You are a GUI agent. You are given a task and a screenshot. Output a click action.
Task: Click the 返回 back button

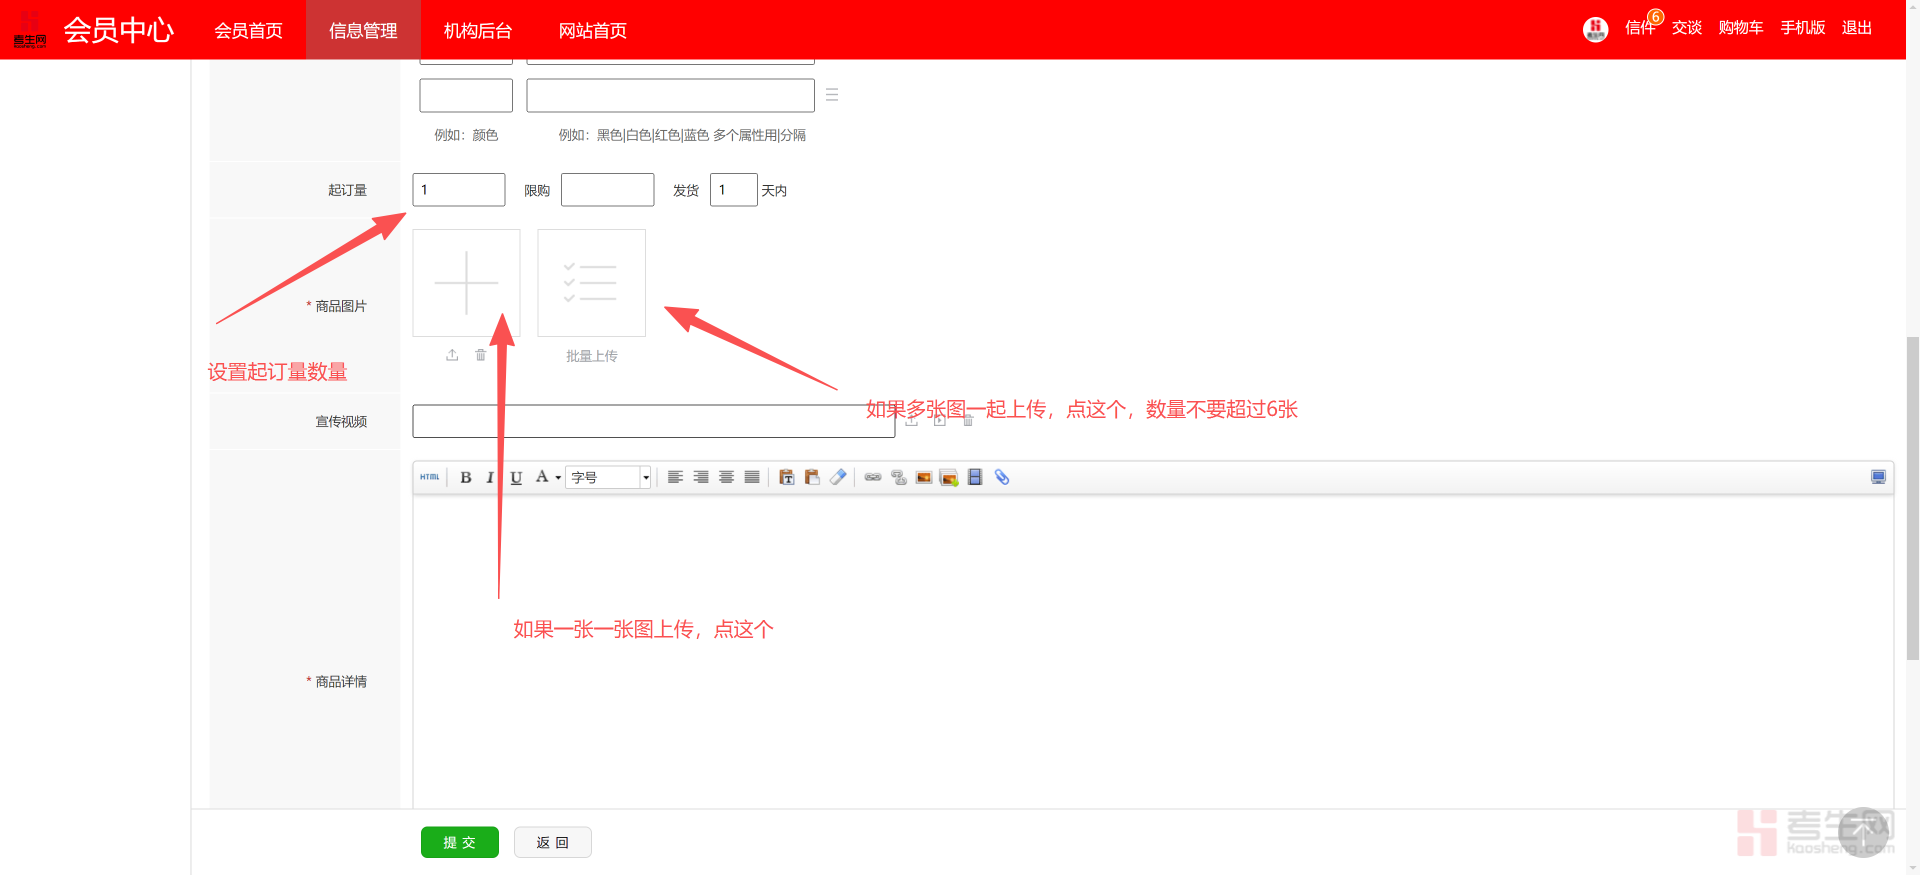click(552, 842)
